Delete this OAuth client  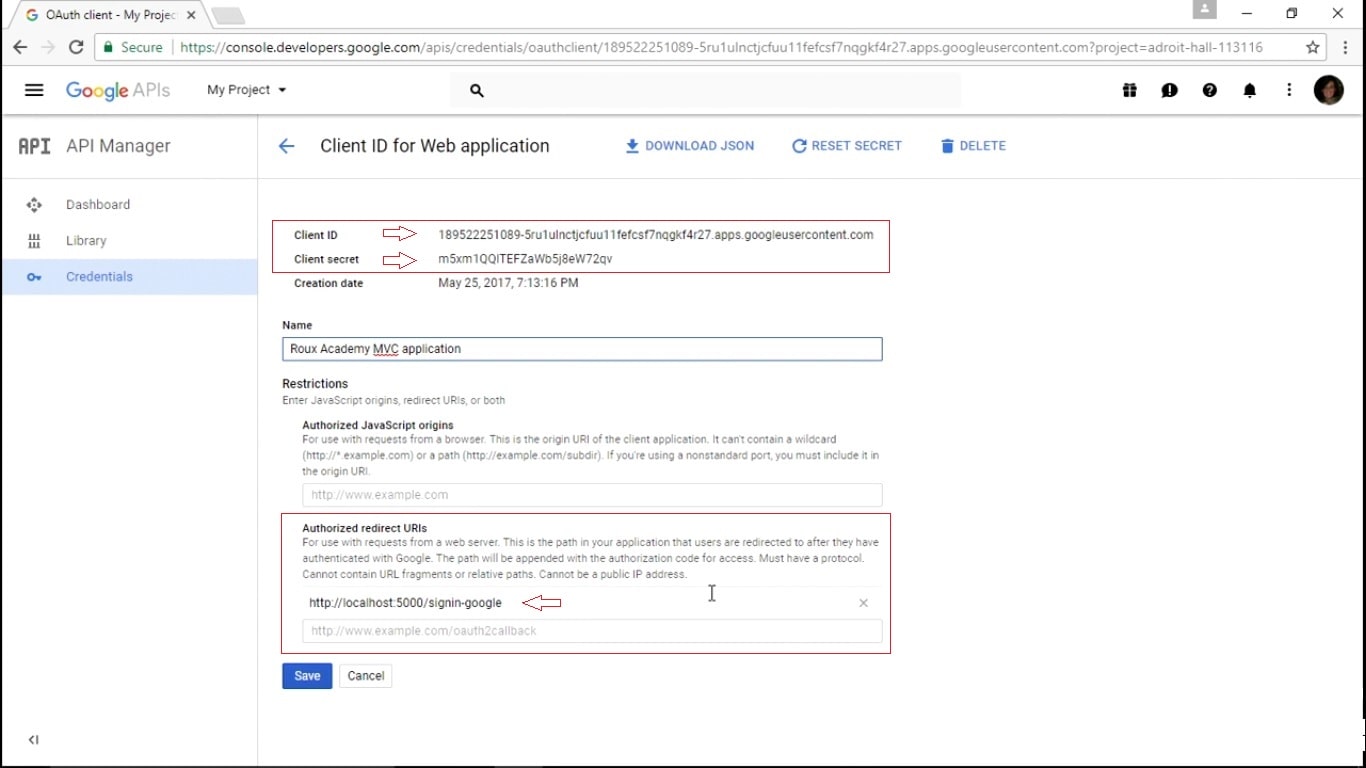point(972,145)
